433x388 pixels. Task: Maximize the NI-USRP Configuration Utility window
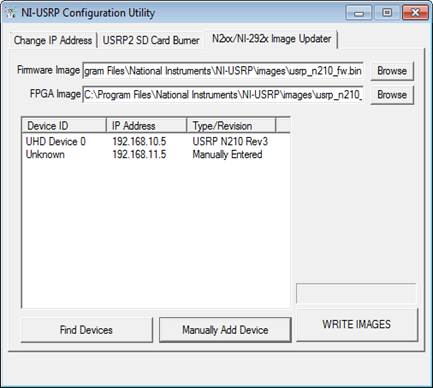(x=387, y=13)
